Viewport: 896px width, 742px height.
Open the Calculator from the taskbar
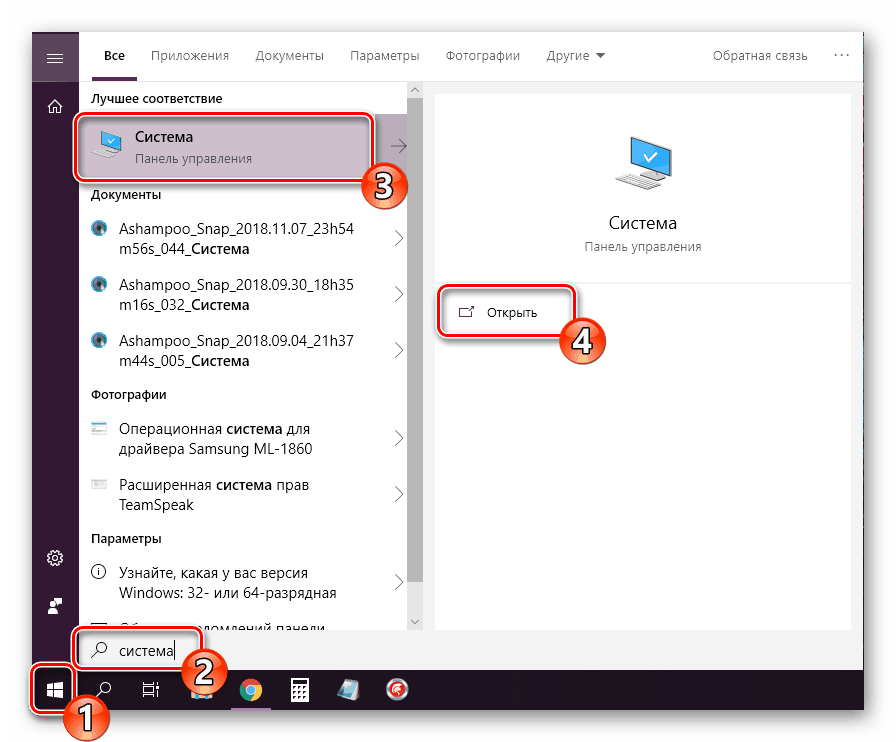(x=299, y=690)
